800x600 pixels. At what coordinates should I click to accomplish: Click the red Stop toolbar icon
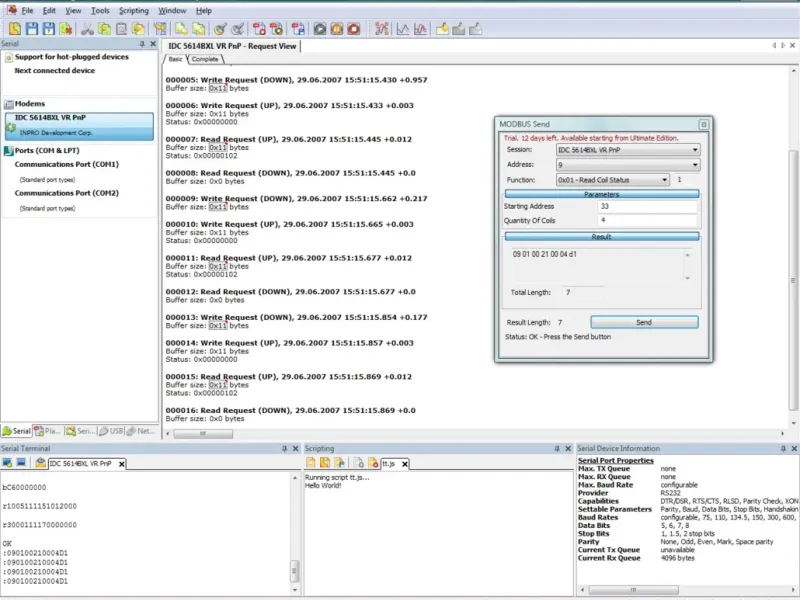pos(353,29)
